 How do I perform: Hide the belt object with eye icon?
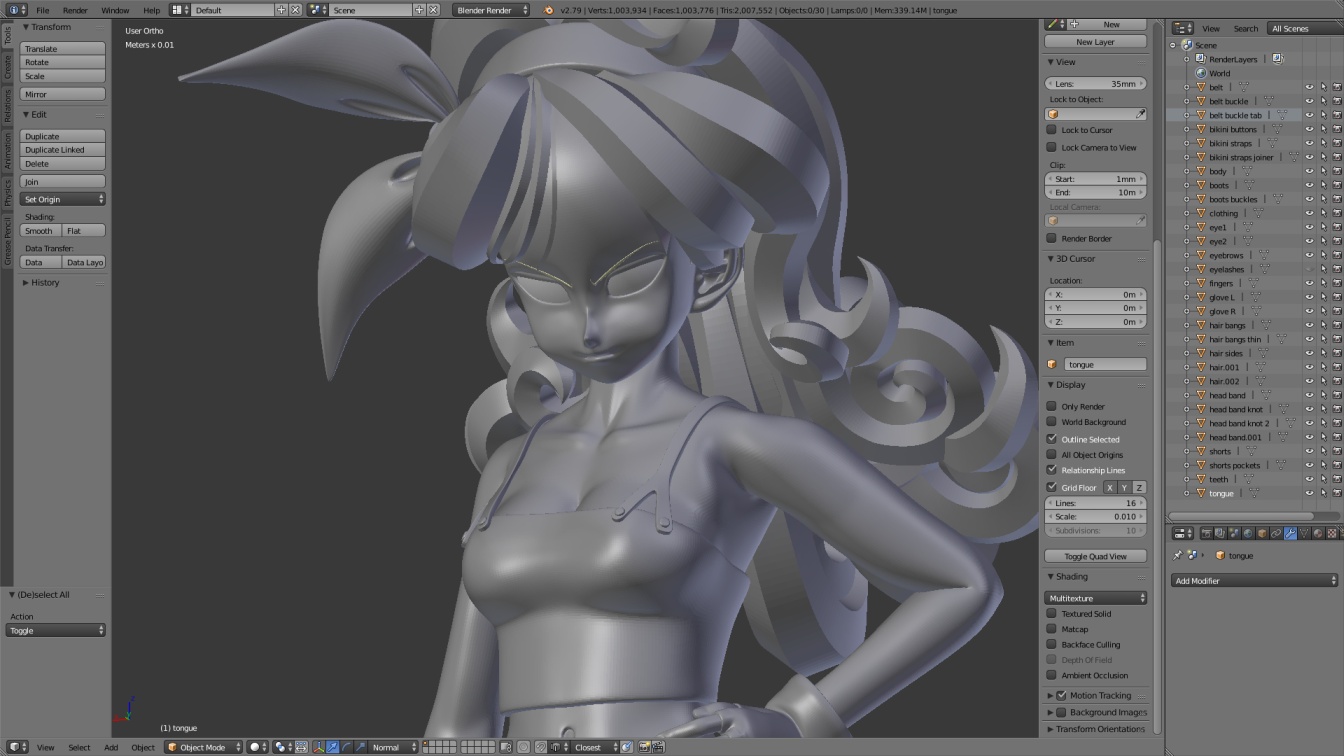pos(1309,87)
